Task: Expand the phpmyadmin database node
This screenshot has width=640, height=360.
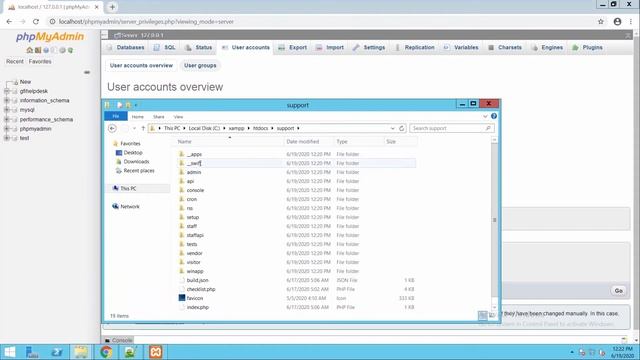Action: click(x=7, y=129)
